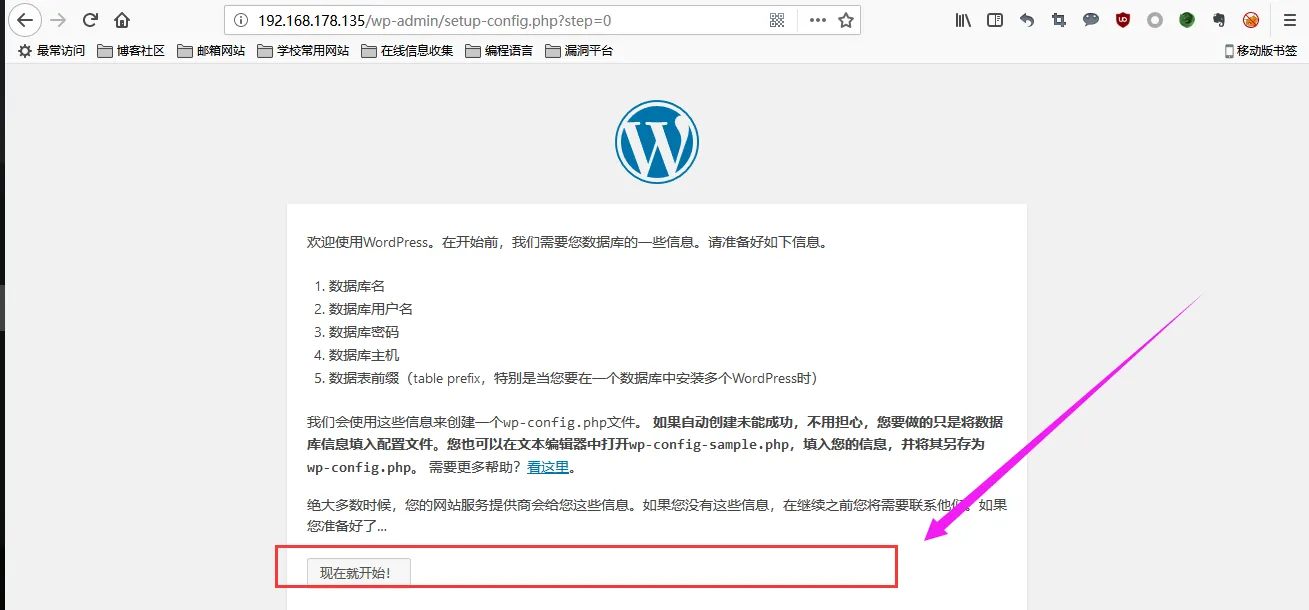Click the orange blocked-symbol extension icon

pyautogui.click(x=1251, y=20)
